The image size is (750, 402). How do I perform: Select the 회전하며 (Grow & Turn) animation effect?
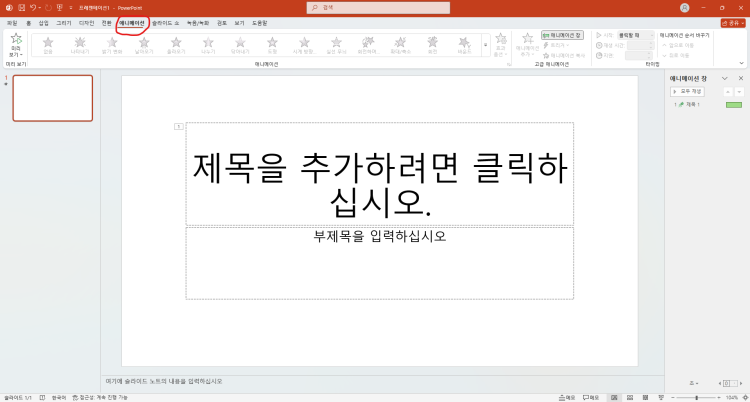point(368,45)
